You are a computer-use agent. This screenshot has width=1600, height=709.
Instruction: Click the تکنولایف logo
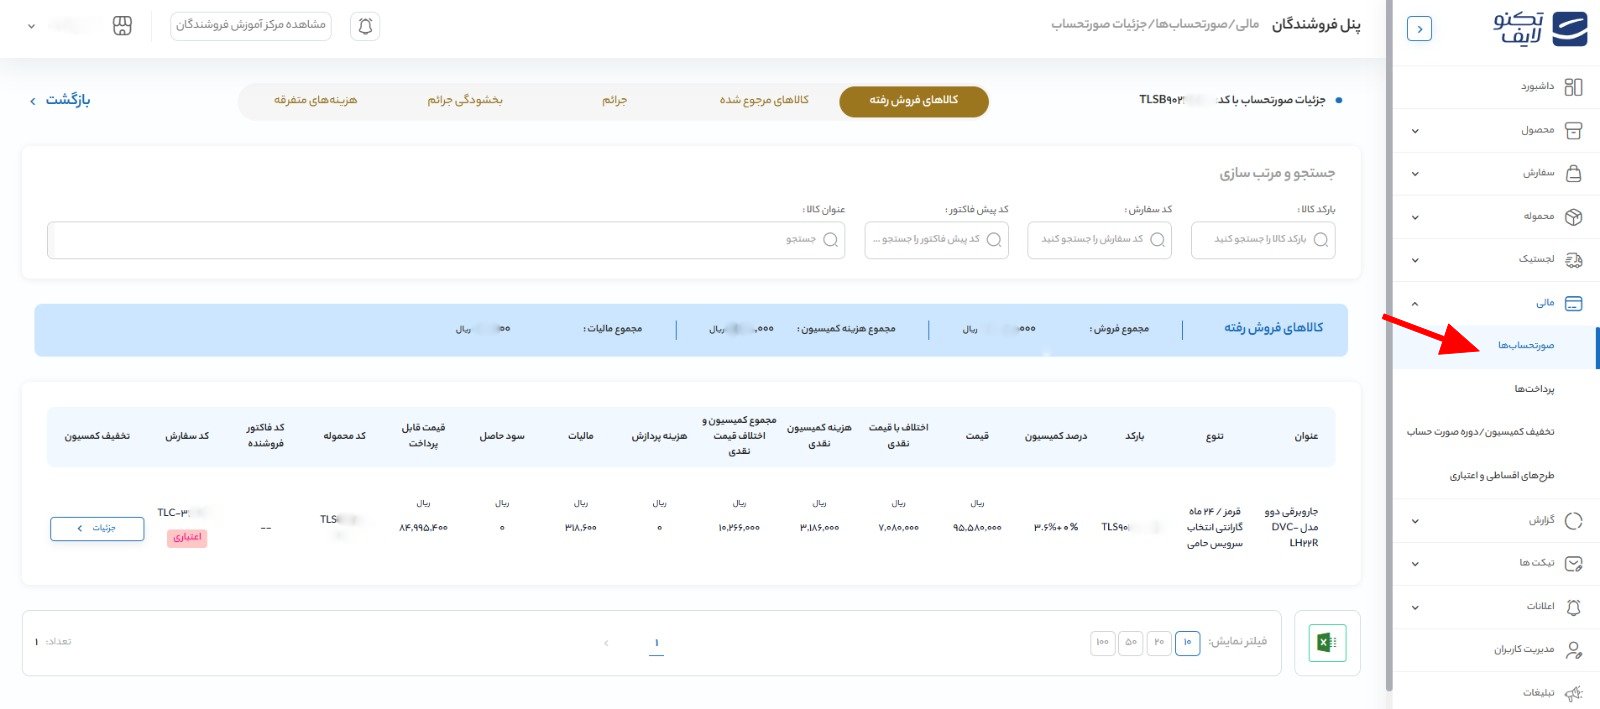point(1540,28)
